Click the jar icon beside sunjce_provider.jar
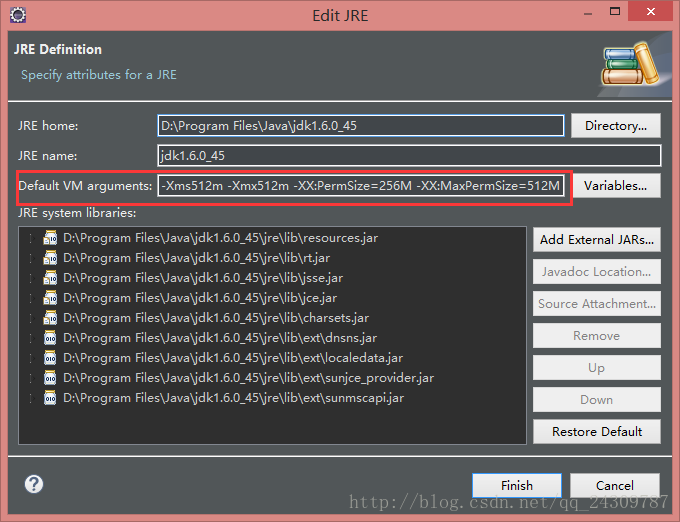This screenshot has height=522, width=680. coord(50,377)
